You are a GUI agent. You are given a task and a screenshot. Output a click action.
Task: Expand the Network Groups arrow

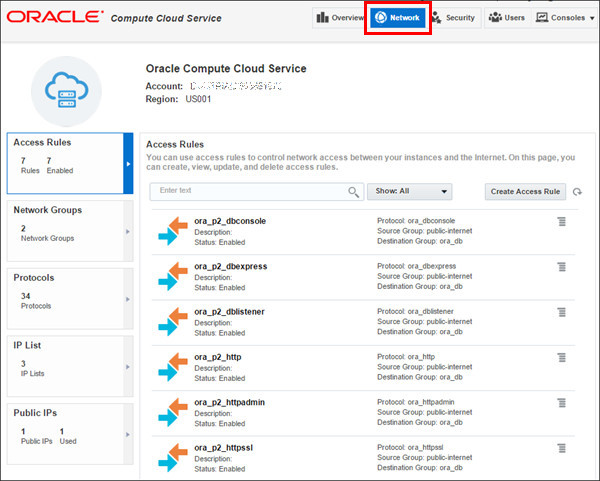[x=128, y=232]
